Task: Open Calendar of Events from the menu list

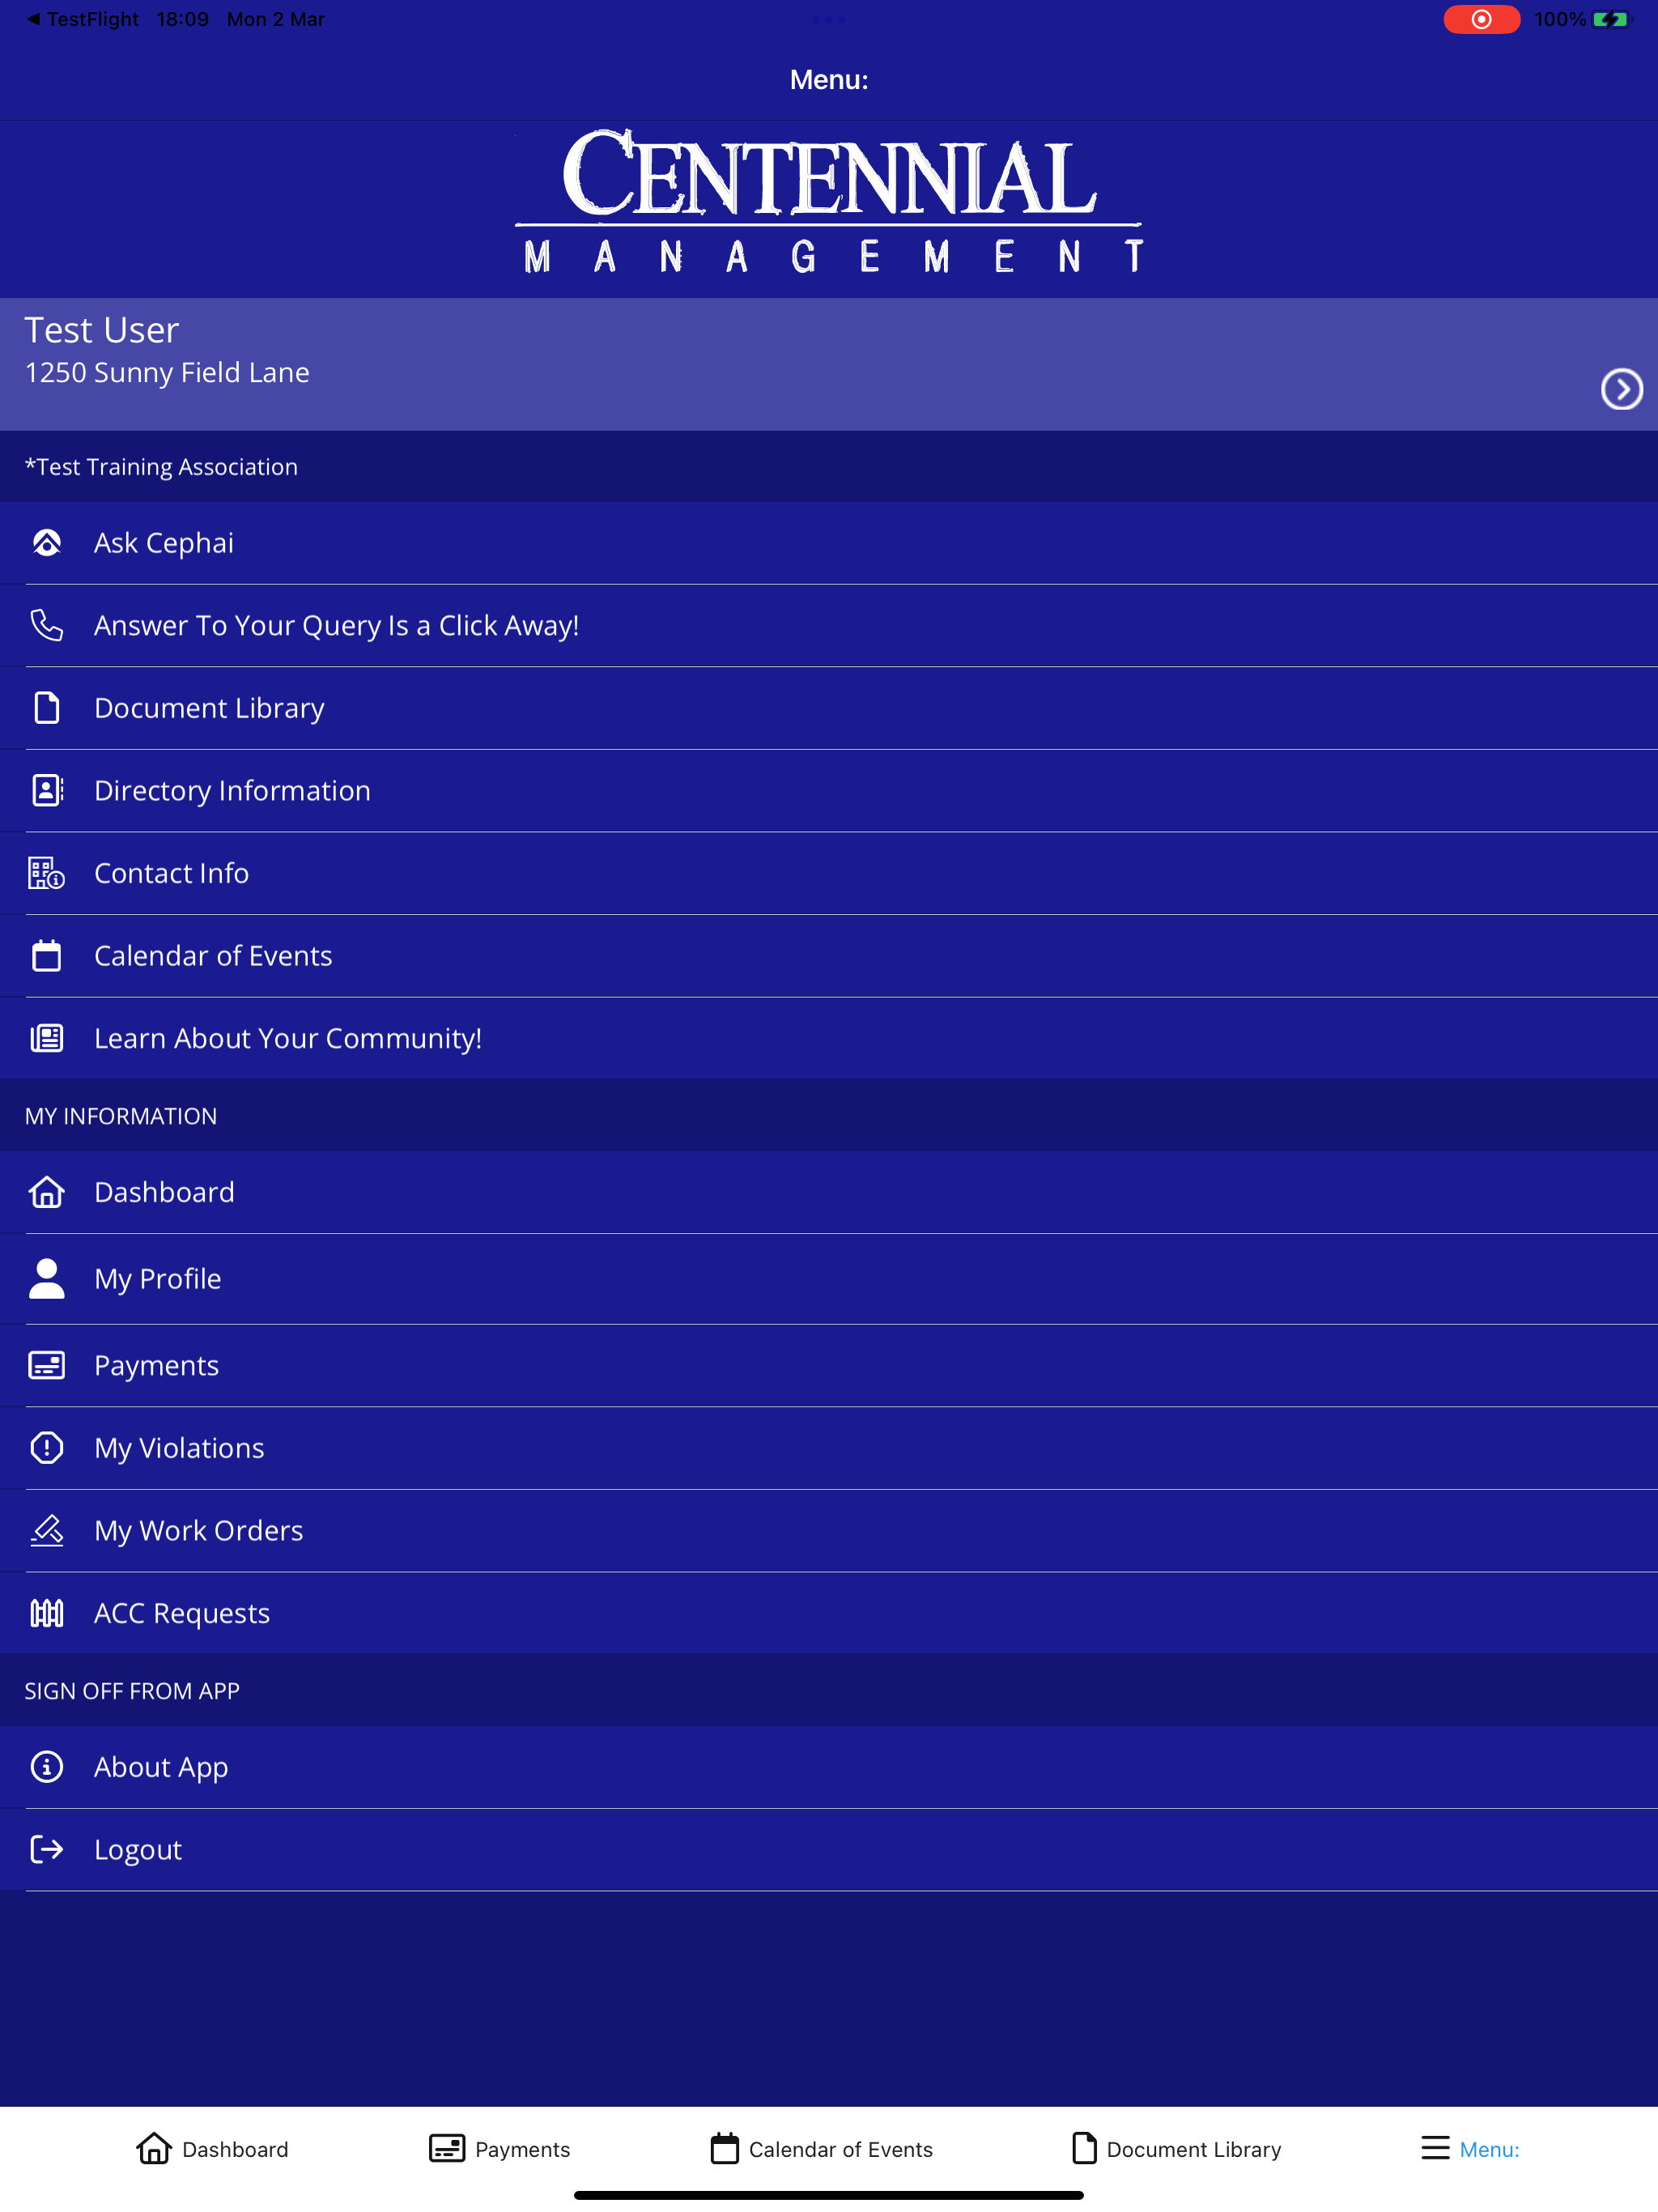Action: [x=829, y=956]
